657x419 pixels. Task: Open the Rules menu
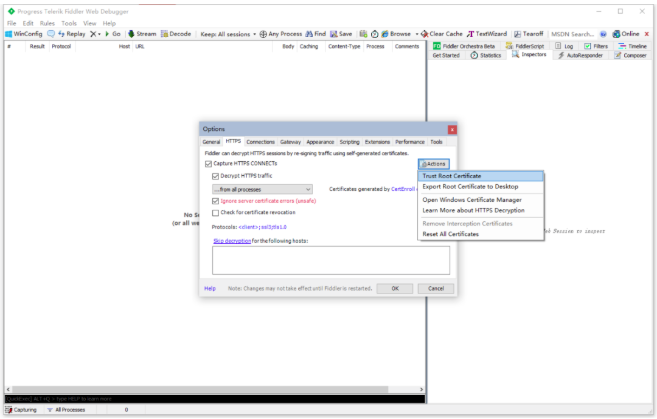[47, 23]
